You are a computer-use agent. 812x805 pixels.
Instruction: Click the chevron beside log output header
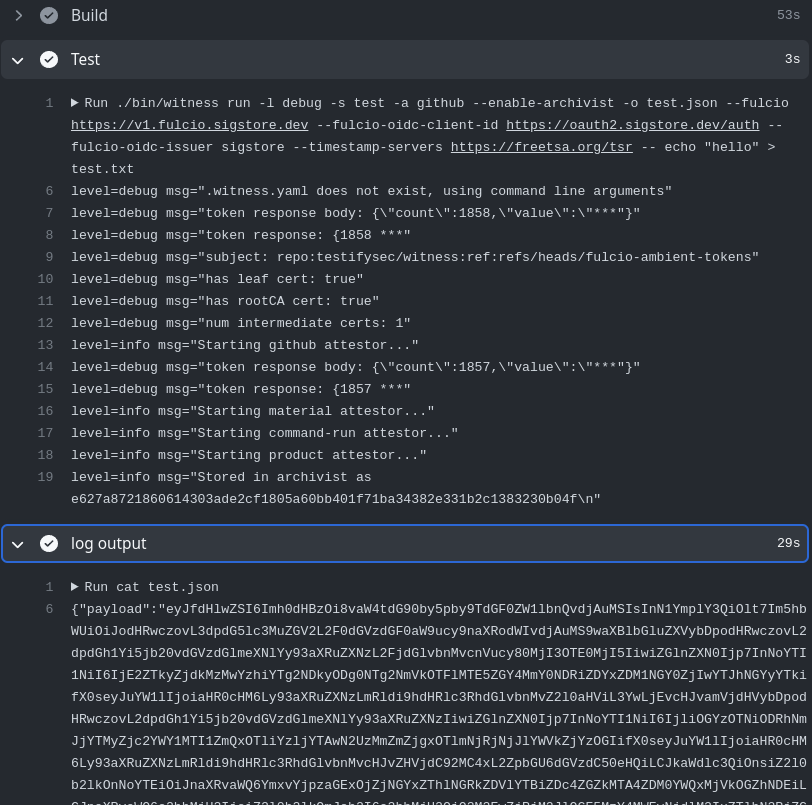click(17, 544)
